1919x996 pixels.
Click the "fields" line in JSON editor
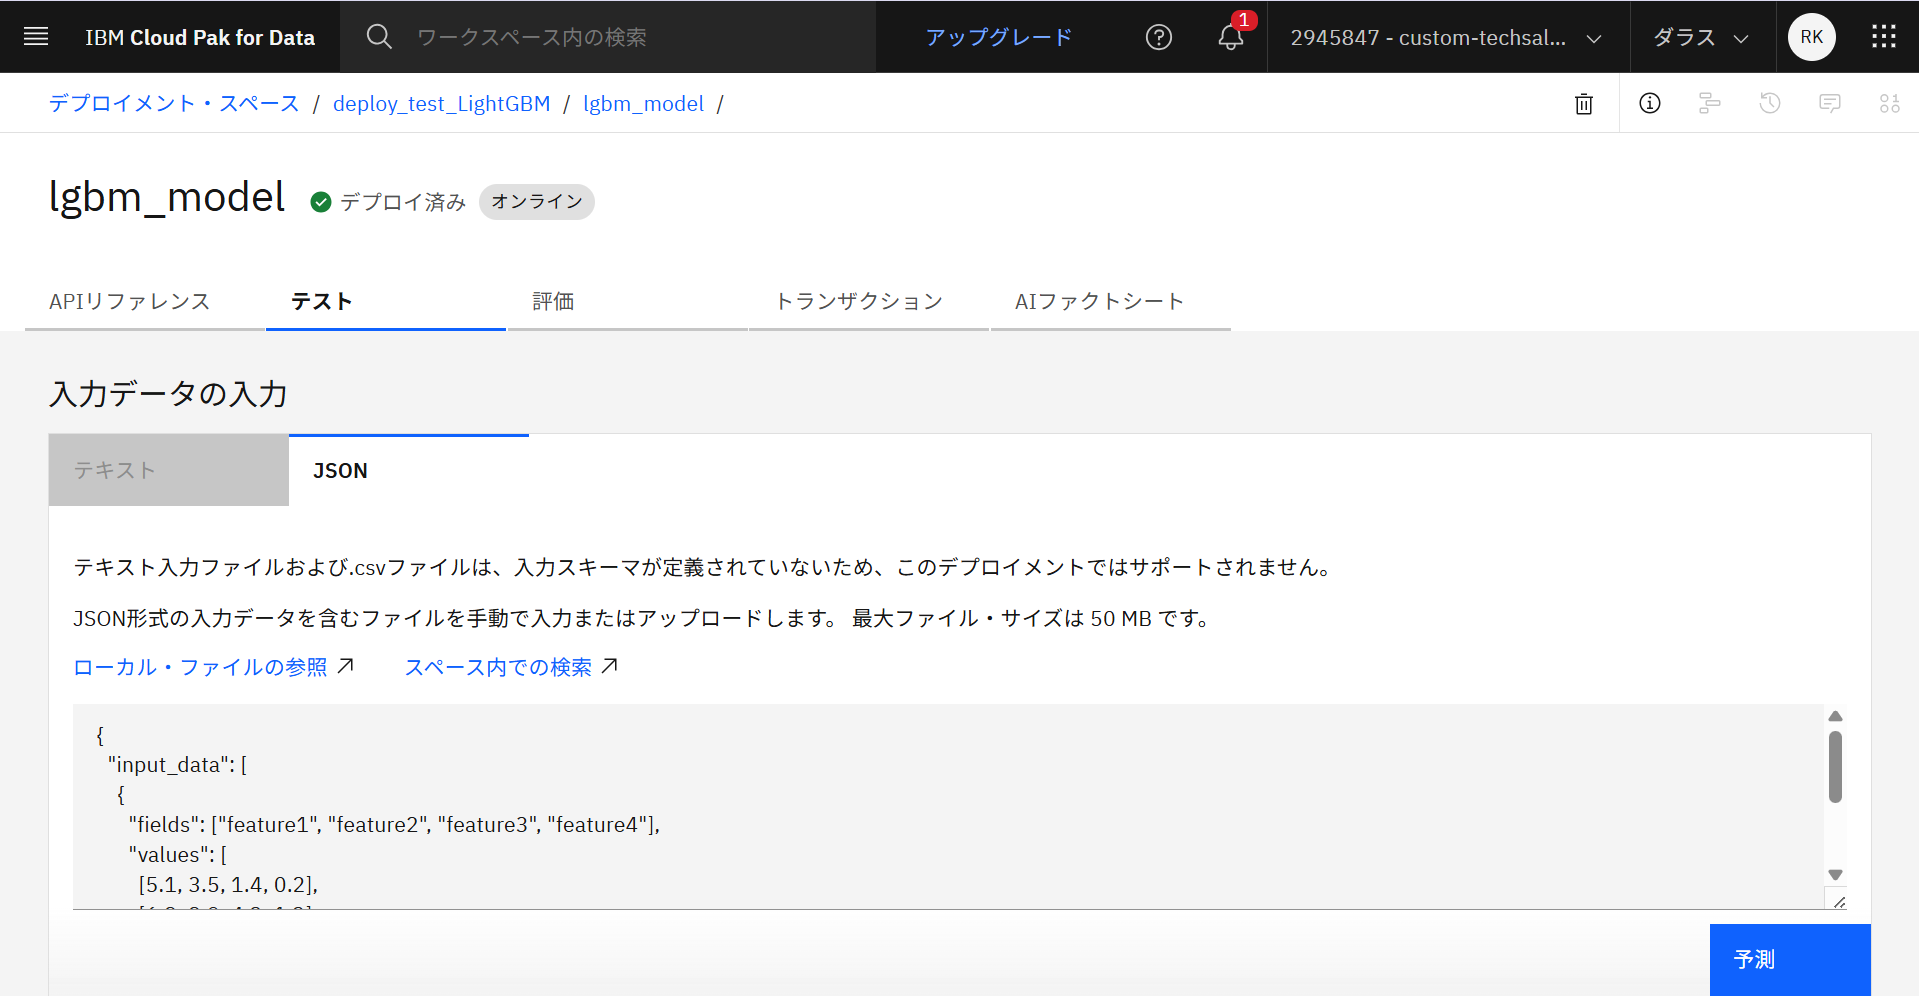(x=394, y=824)
